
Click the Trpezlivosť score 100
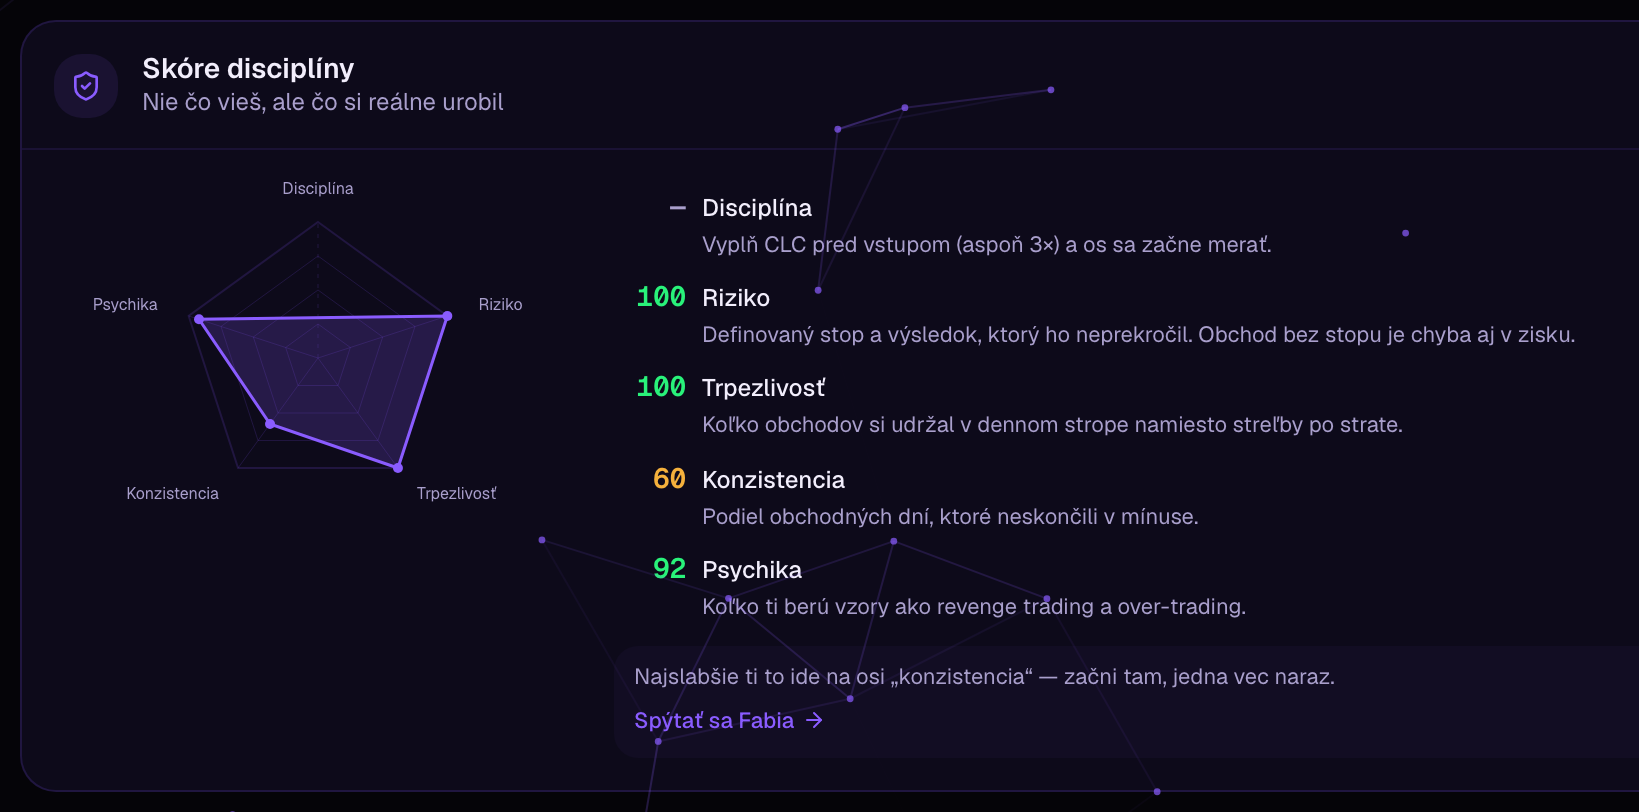[x=661, y=387]
